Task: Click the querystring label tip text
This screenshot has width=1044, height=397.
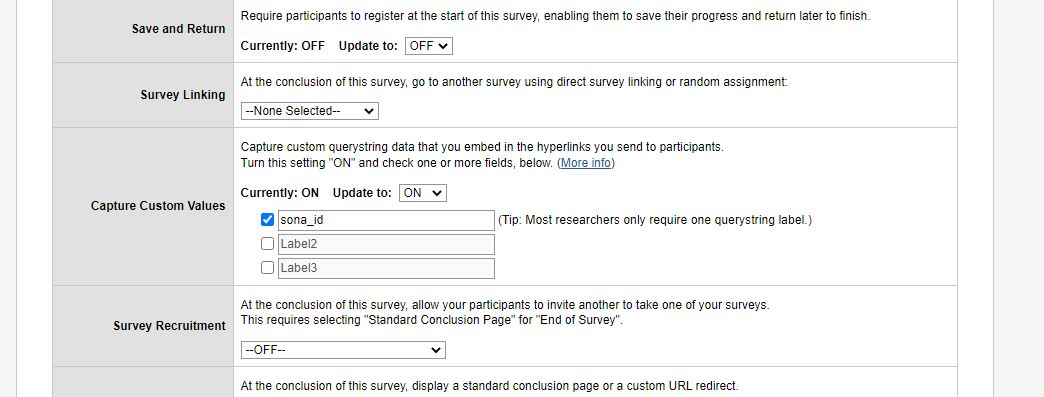Action: (655, 220)
